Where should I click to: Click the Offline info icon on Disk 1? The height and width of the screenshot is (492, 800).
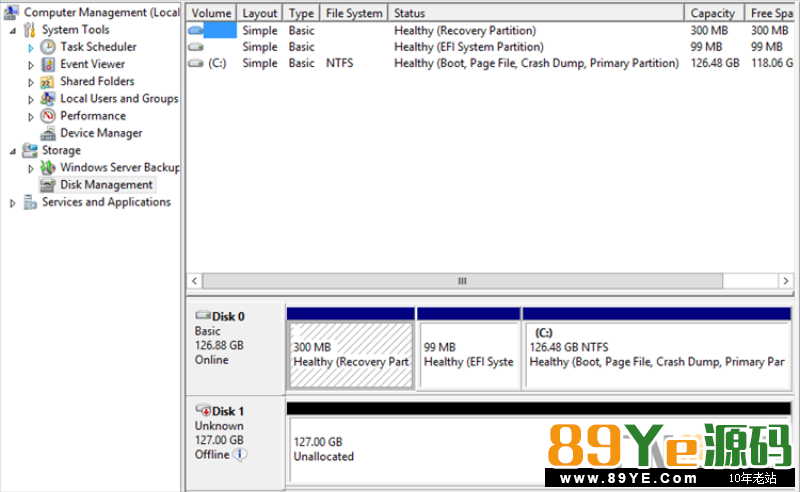pyautogui.click(x=240, y=454)
